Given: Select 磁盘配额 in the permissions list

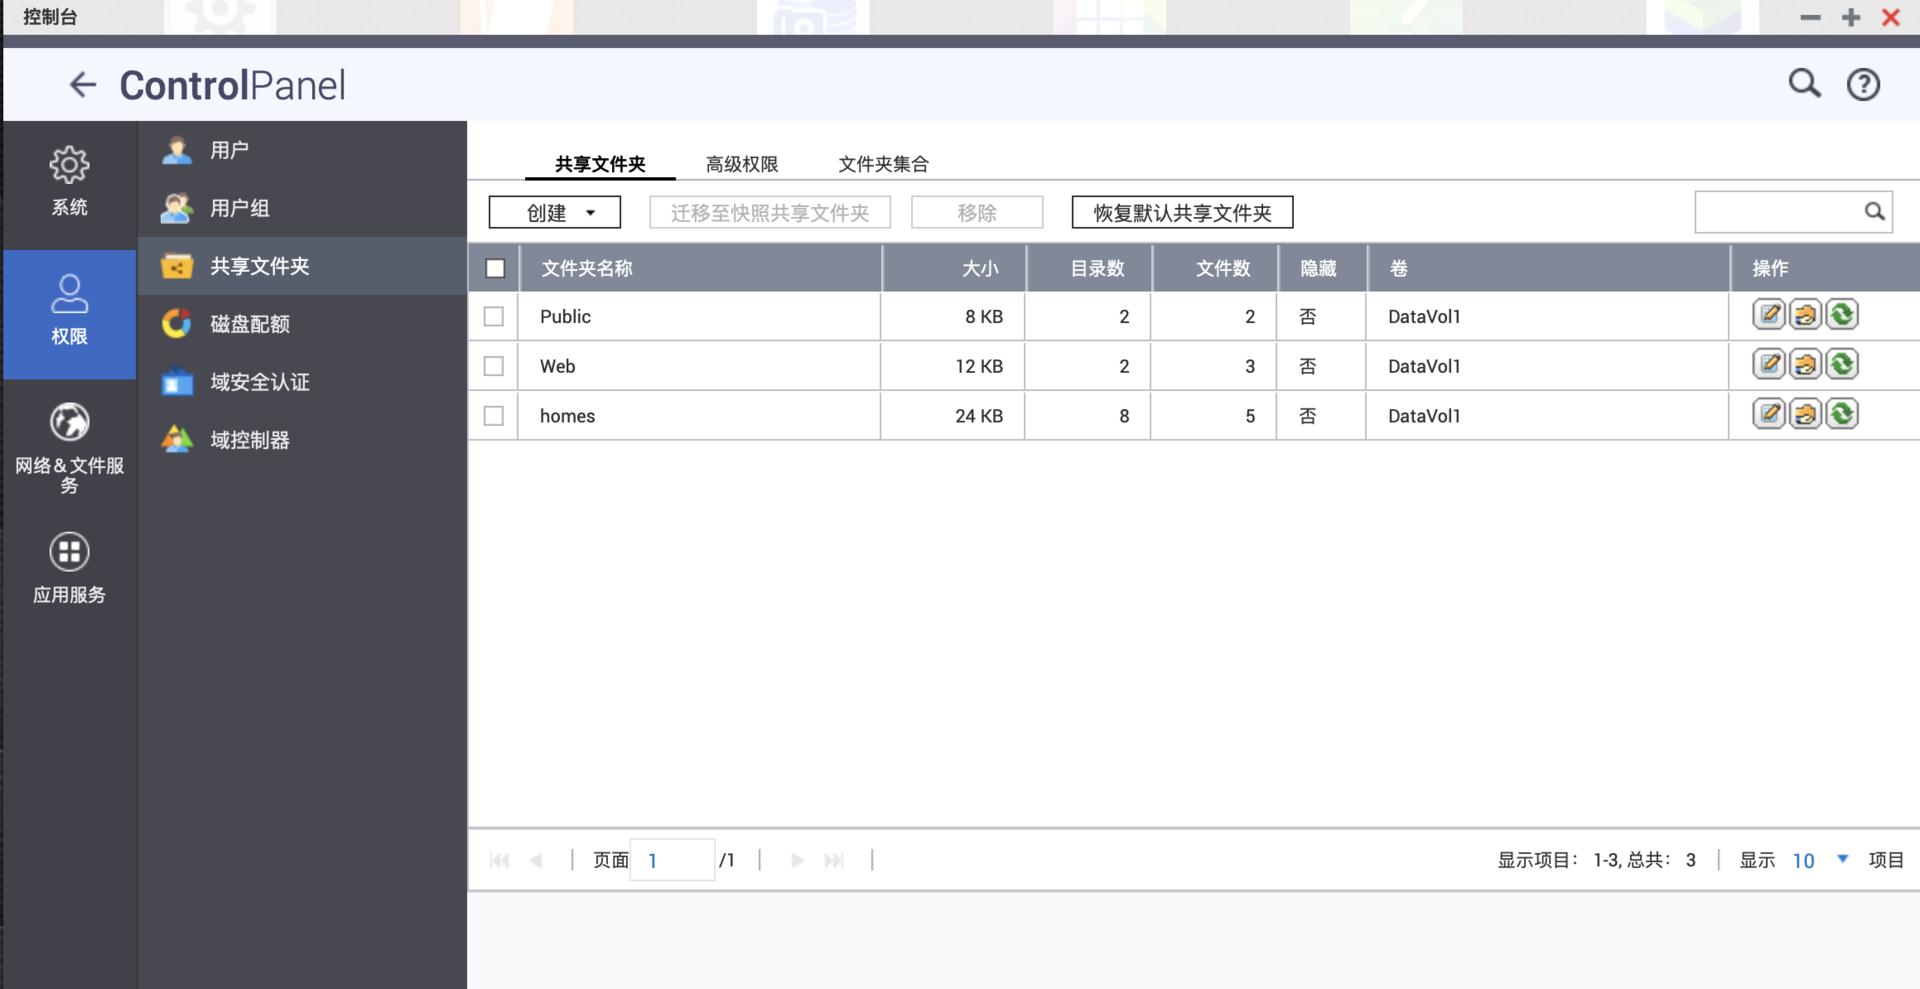Looking at the screenshot, I should [249, 324].
